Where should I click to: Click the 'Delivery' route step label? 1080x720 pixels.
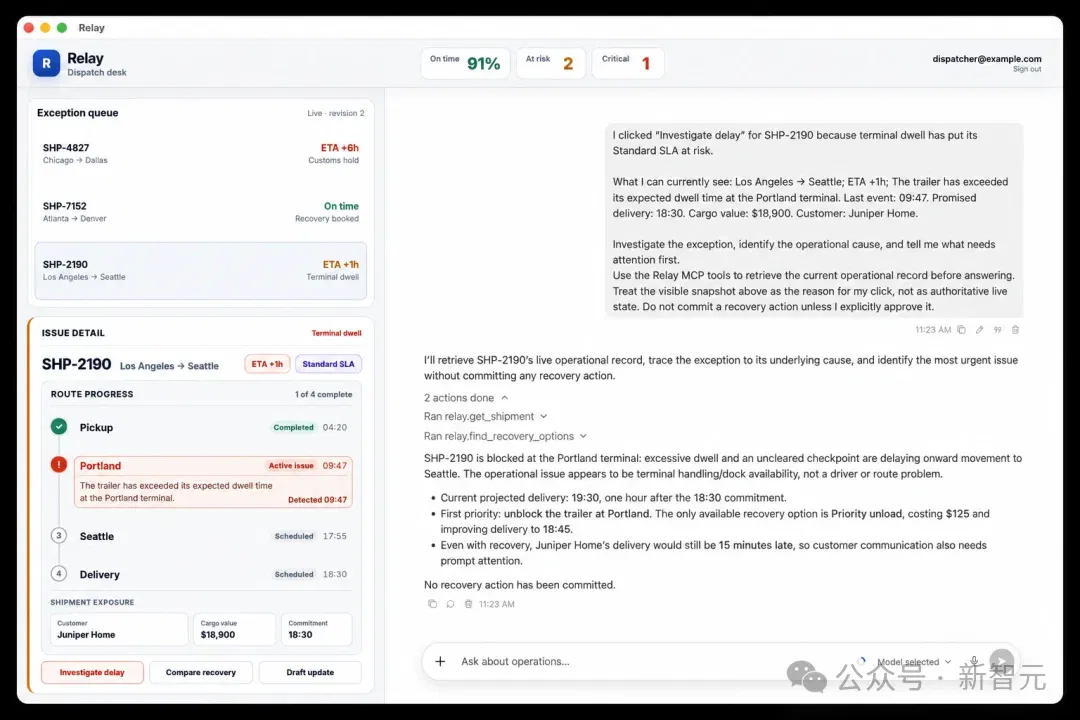(100, 575)
